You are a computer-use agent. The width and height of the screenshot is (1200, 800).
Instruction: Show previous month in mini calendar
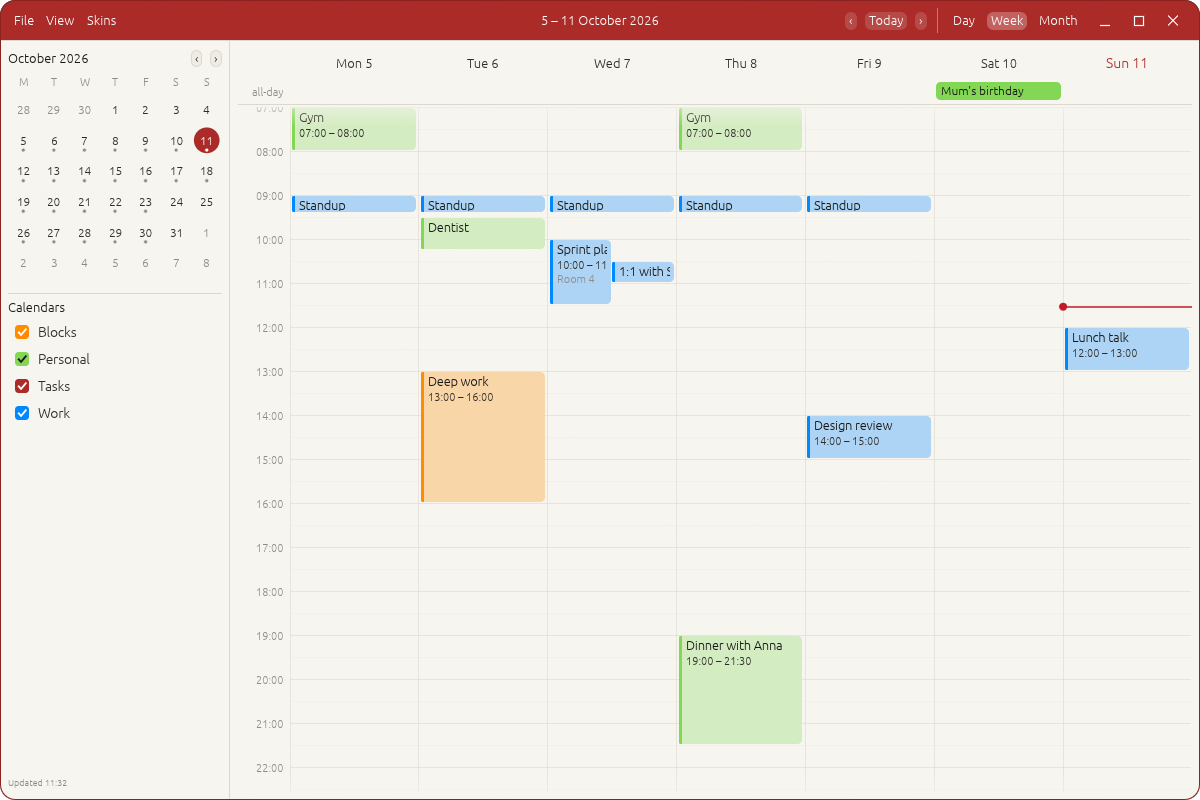pos(197,59)
